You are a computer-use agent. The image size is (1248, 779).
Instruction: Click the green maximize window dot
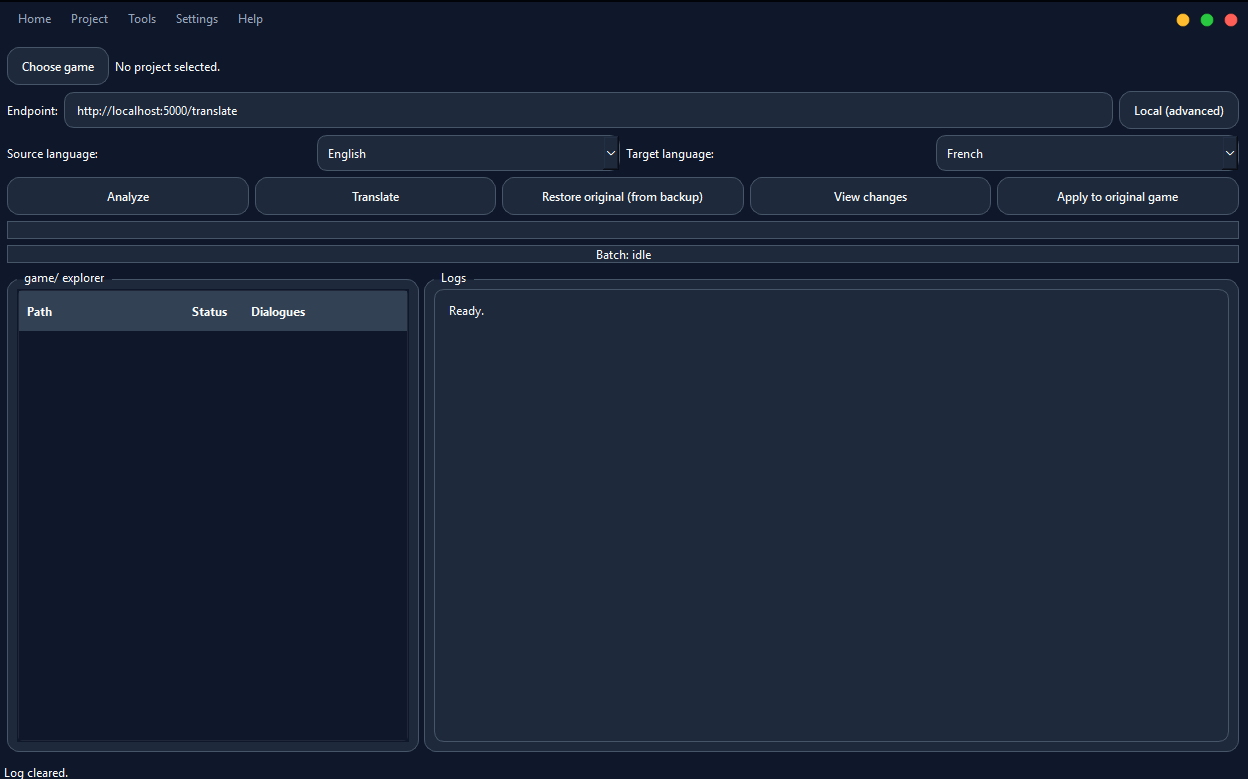tap(1207, 20)
